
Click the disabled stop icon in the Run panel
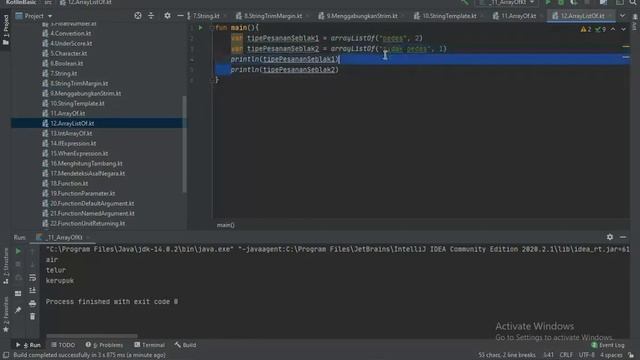click(x=18, y=264)
